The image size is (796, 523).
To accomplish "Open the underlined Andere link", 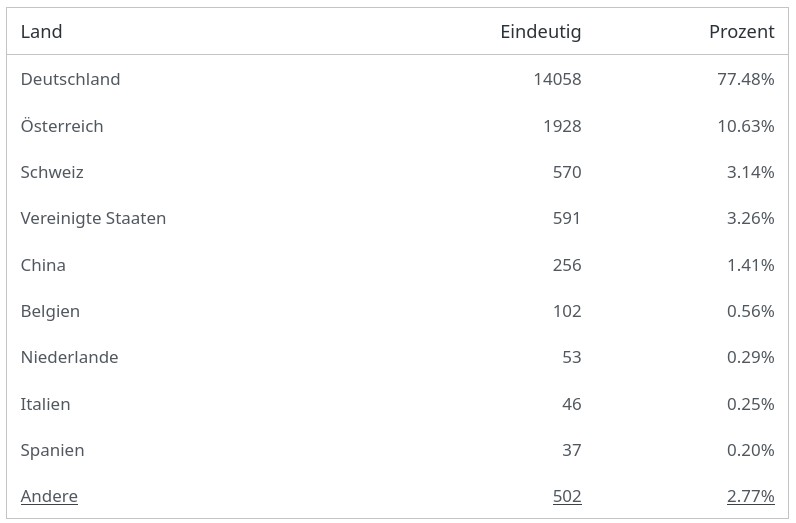I will point(49,496).
